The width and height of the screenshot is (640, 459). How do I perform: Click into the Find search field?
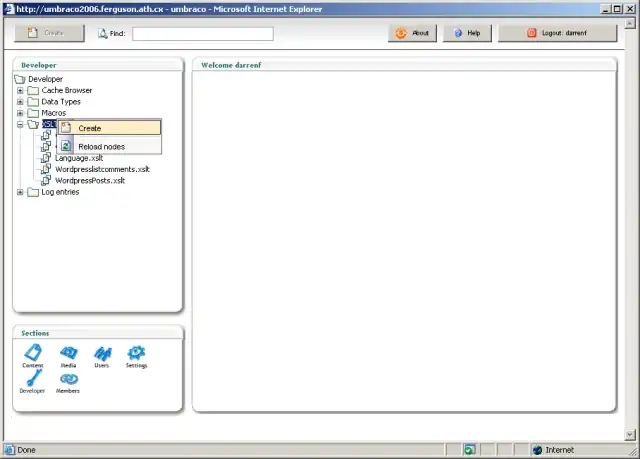coord(202,33)
